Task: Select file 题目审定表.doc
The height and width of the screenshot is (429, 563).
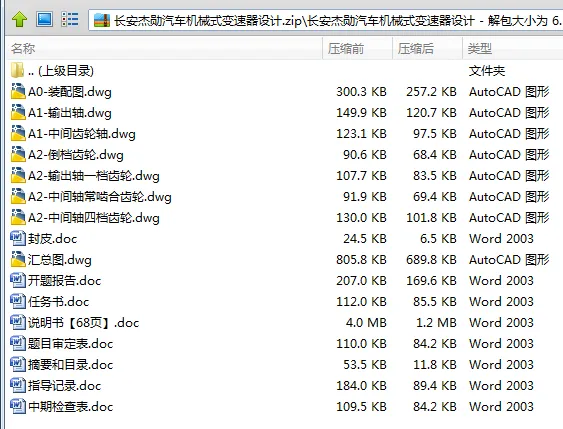Action: pyautogui.click(x=70, y=344)
